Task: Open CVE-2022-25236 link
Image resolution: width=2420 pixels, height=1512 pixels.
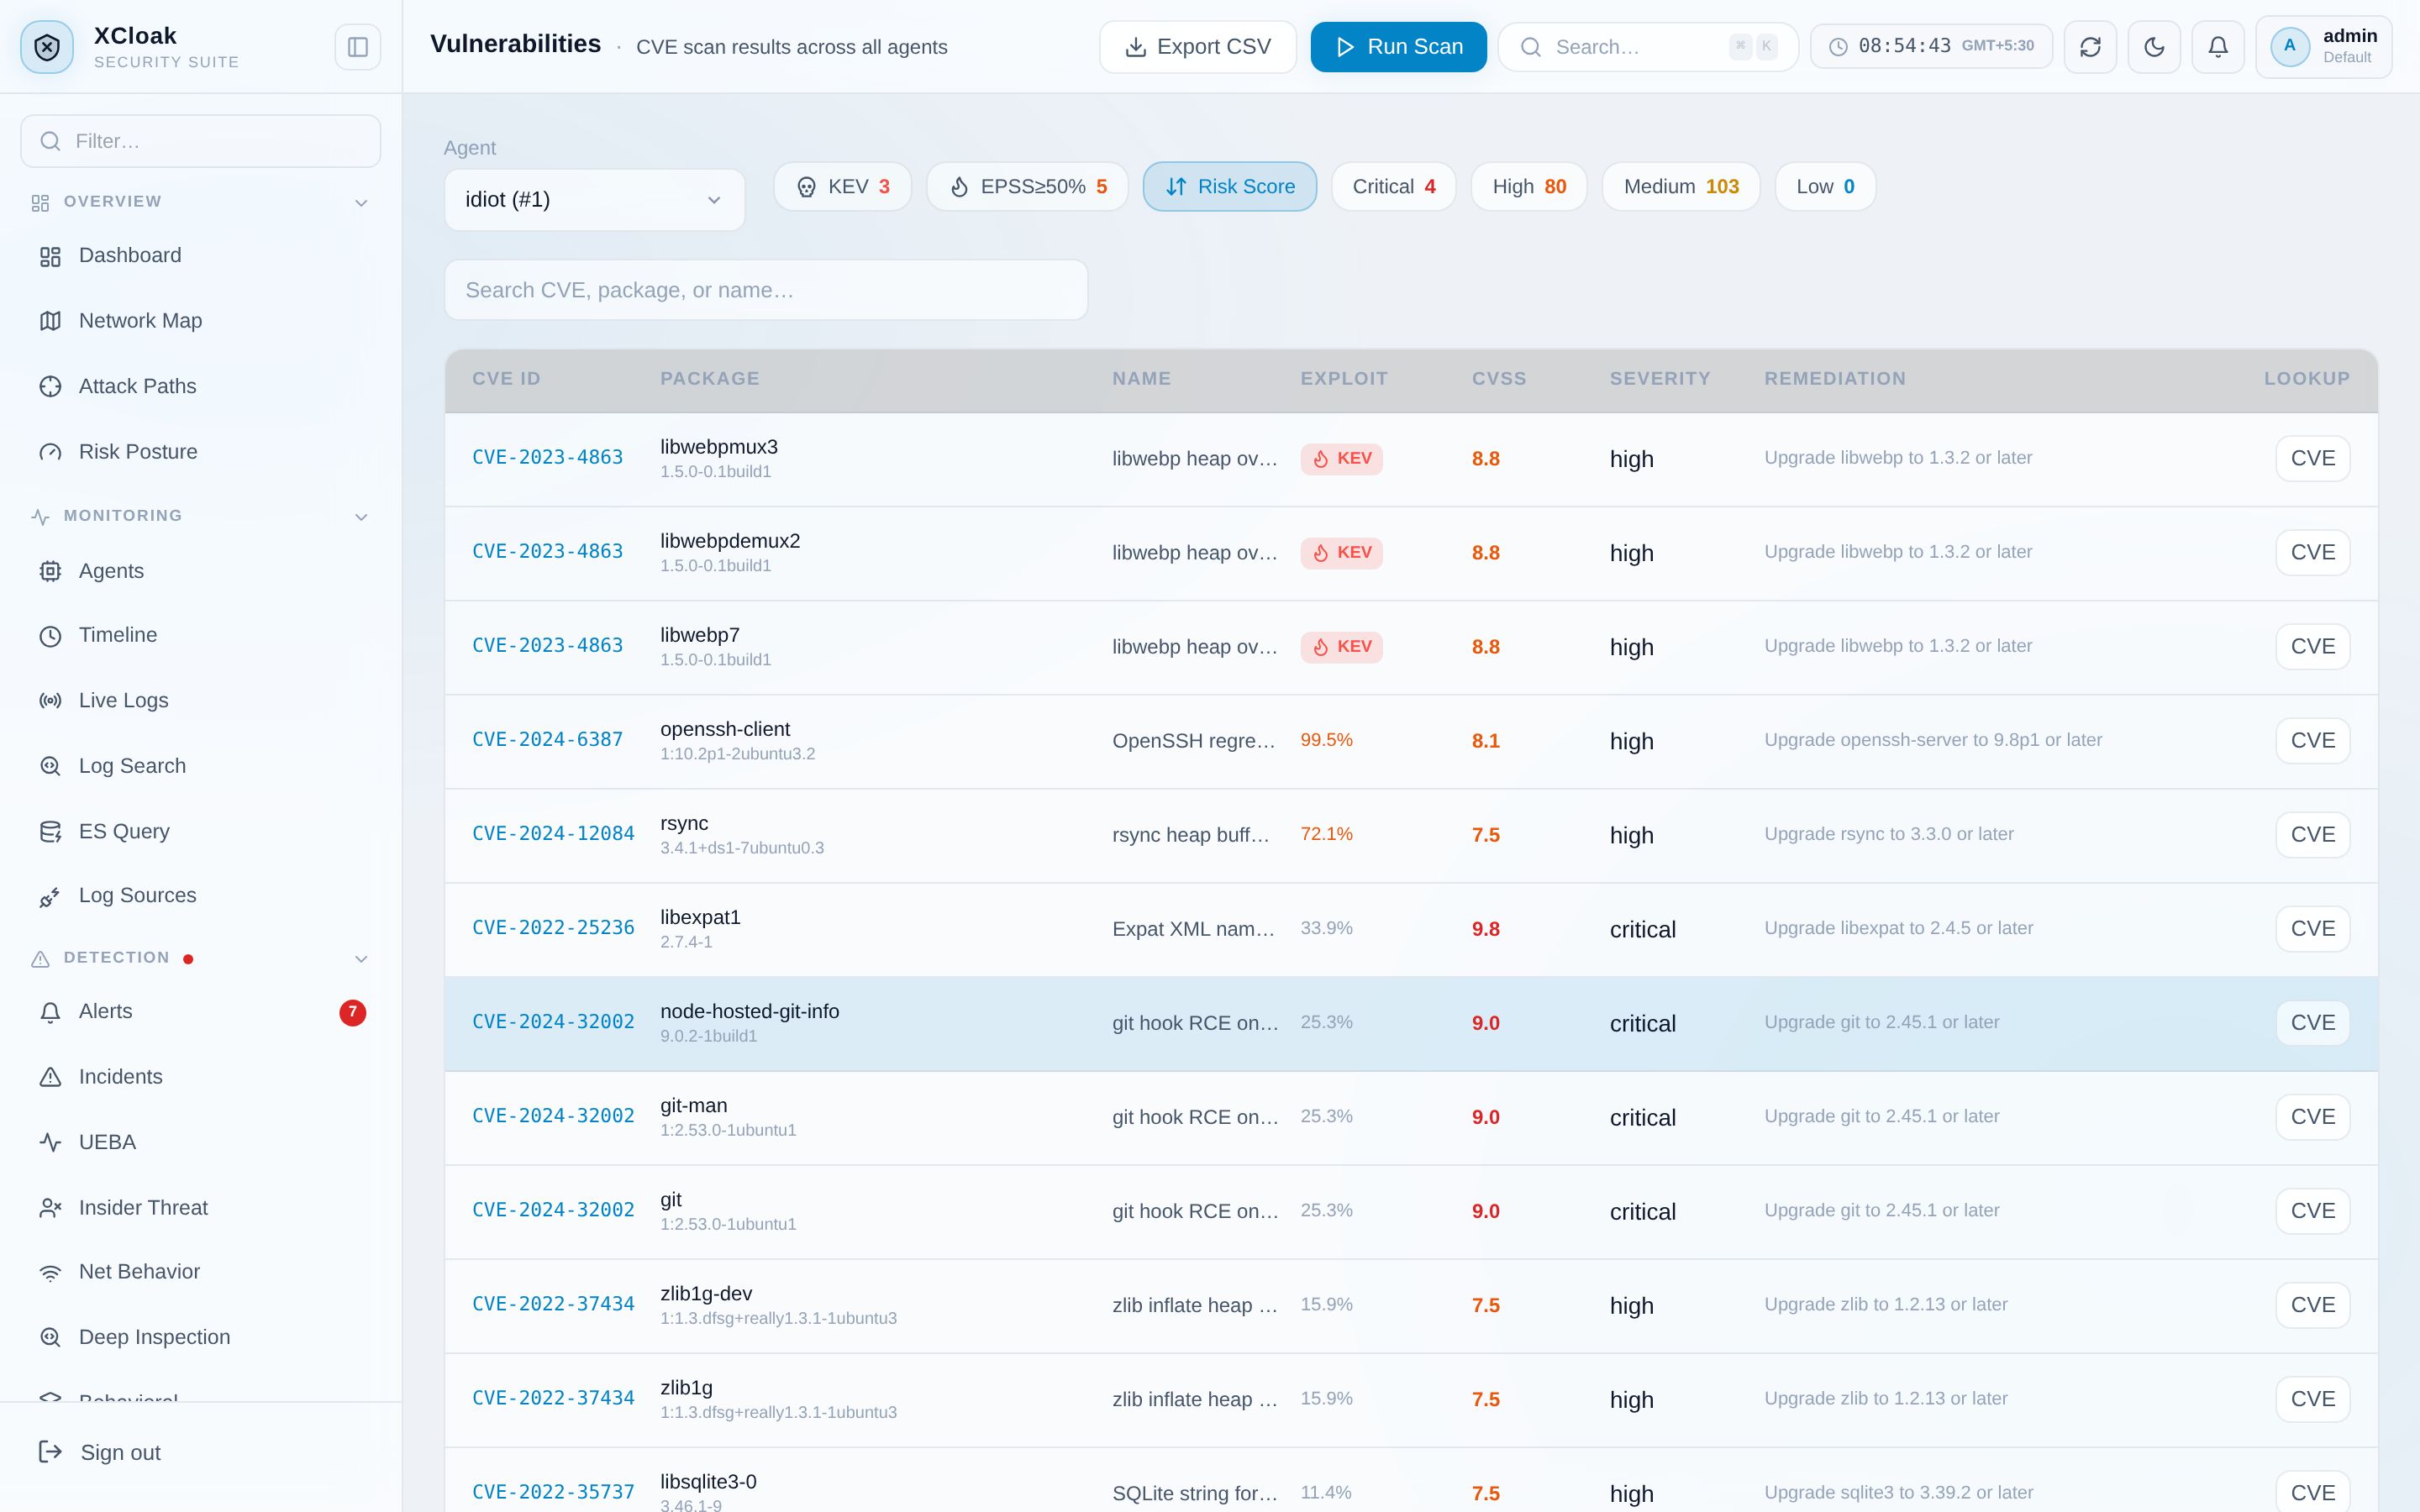Action: click(x=553, y=928)
